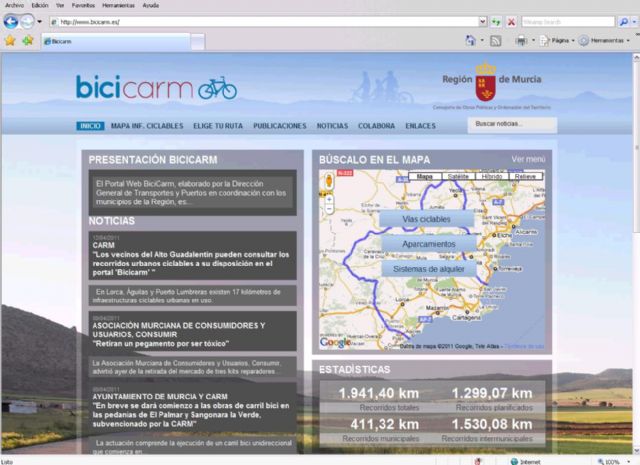Screen dimensions: 640x465
Task: Click the Refresh page icon
Action: point(496,21)
